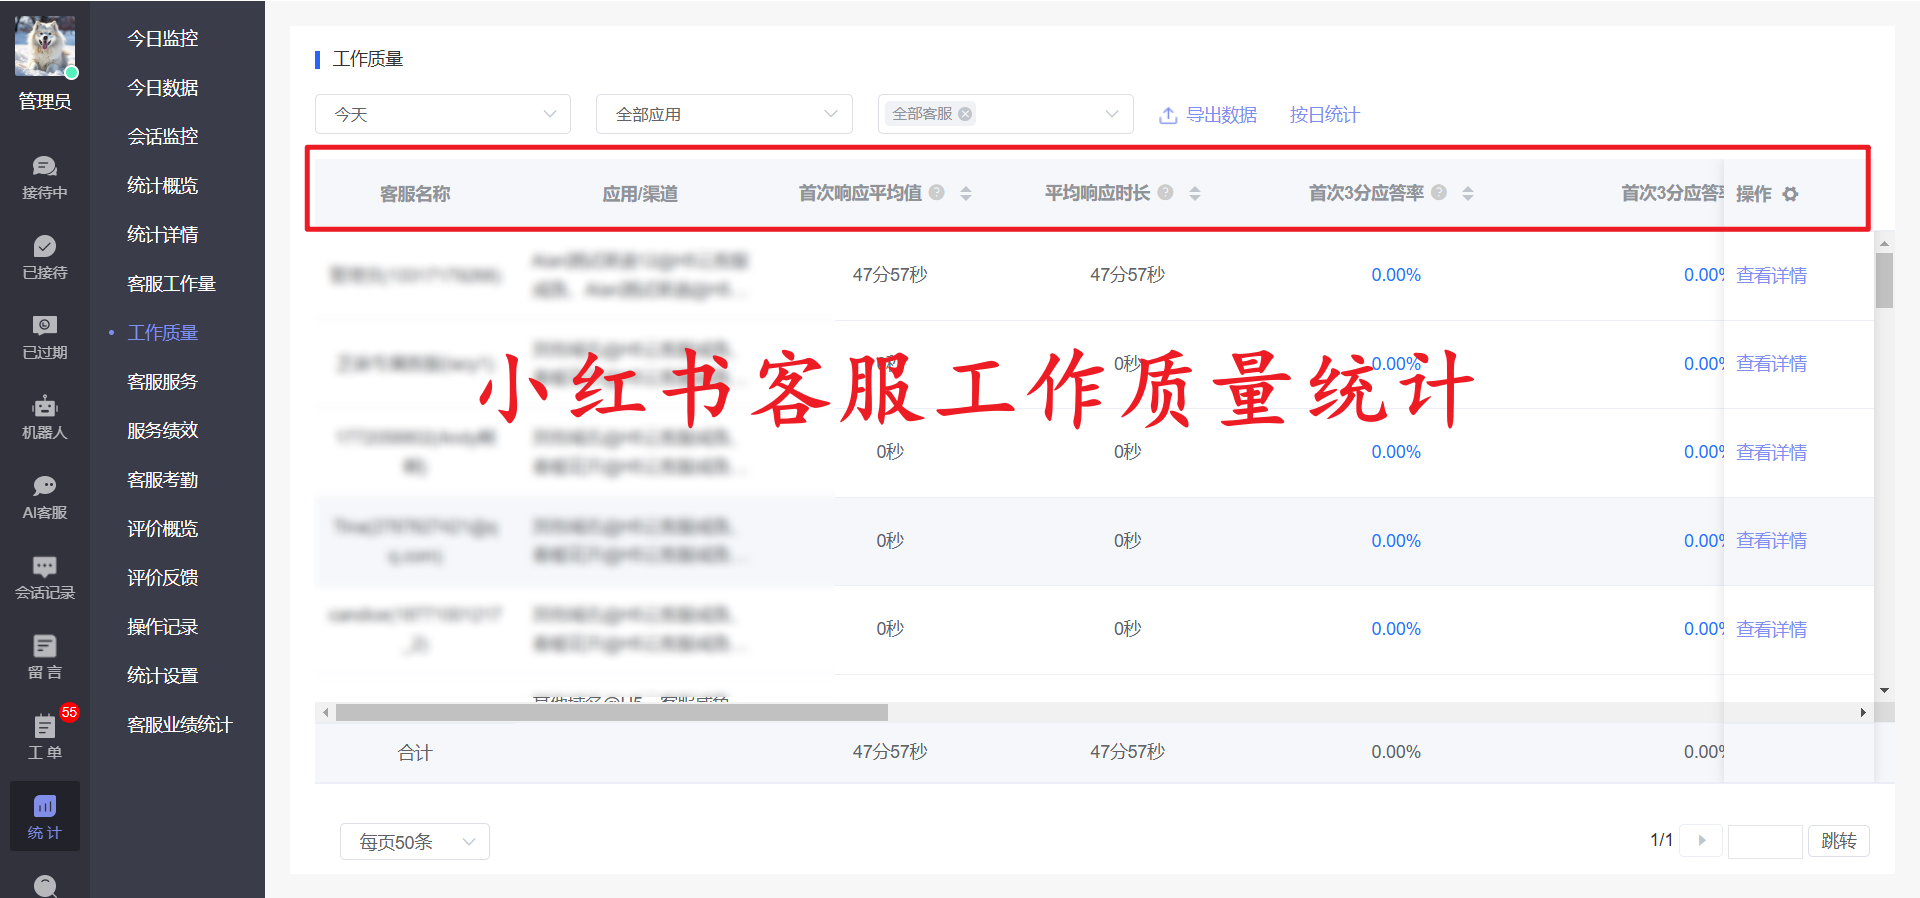Open the 会话记录 sidebar section
Image resolution: width=1920 pixels, height=898 pixels.
coord(45,578)
